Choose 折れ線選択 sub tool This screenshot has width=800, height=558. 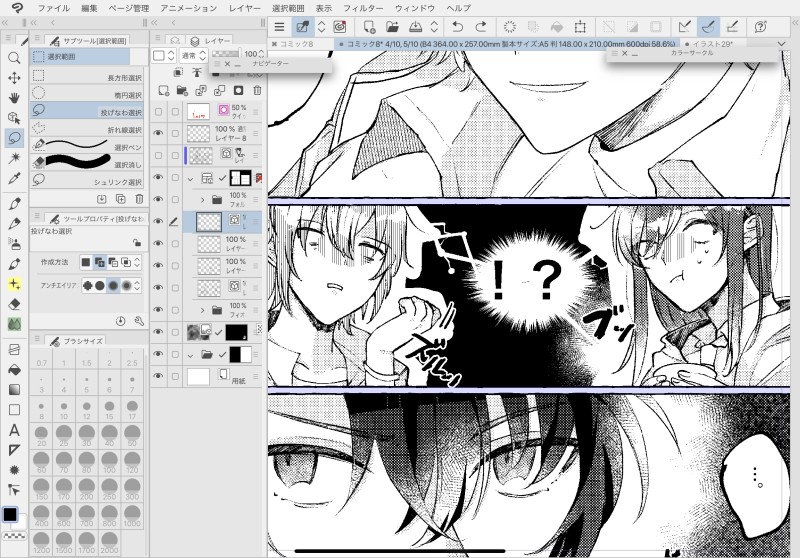click(87, 129)
